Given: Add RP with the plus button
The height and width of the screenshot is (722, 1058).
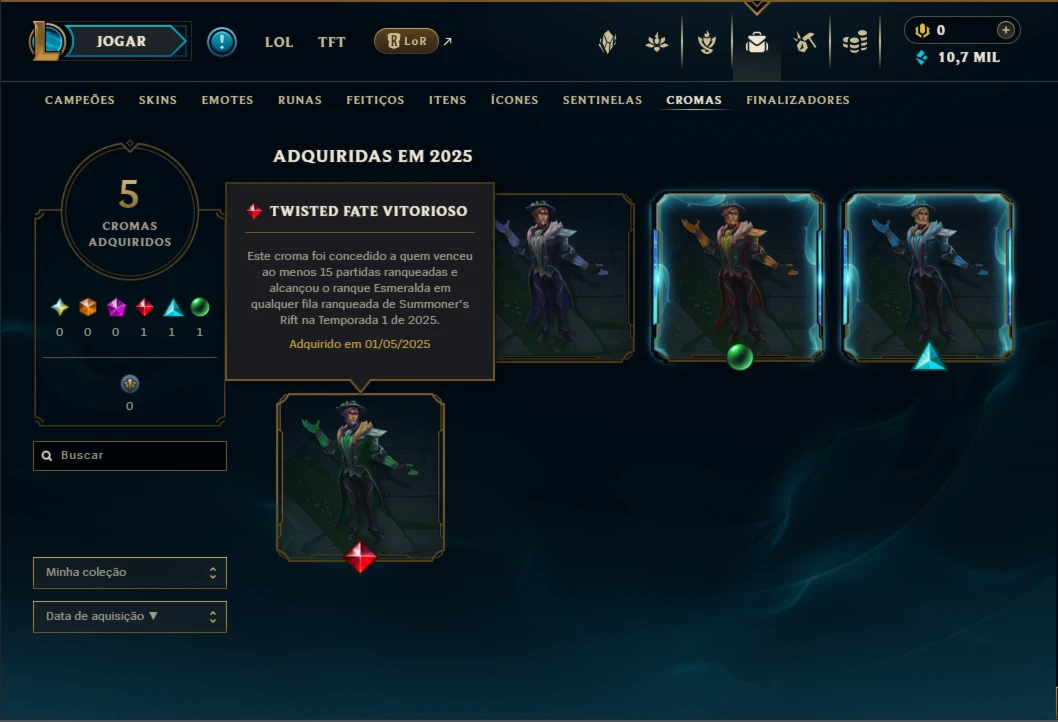Looking at the screenshot, I should pyautogui.click(x=1005, y=30).
